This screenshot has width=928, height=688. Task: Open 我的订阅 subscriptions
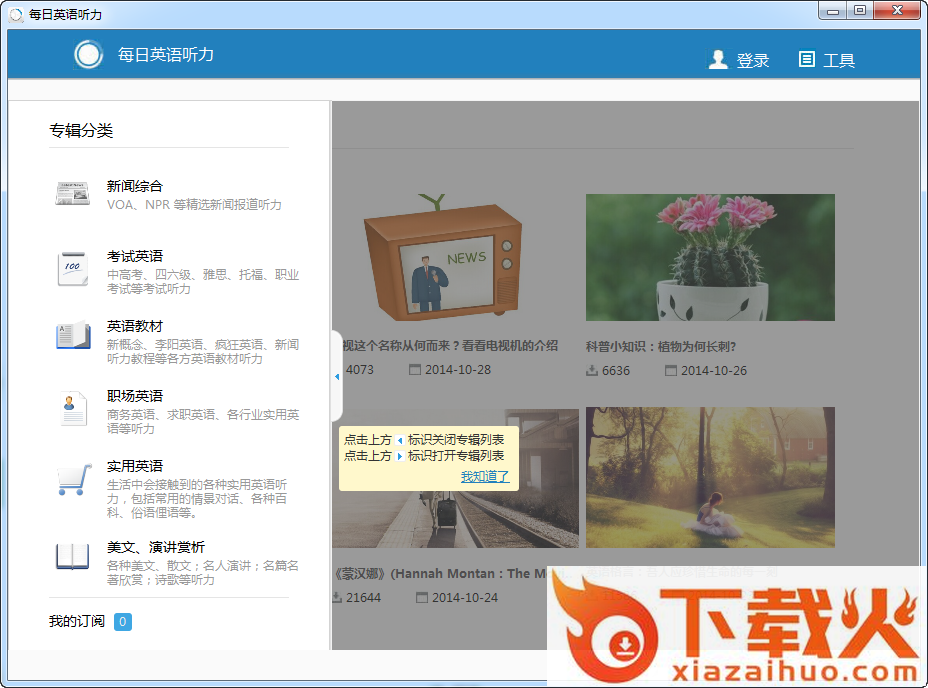(77, 622)
